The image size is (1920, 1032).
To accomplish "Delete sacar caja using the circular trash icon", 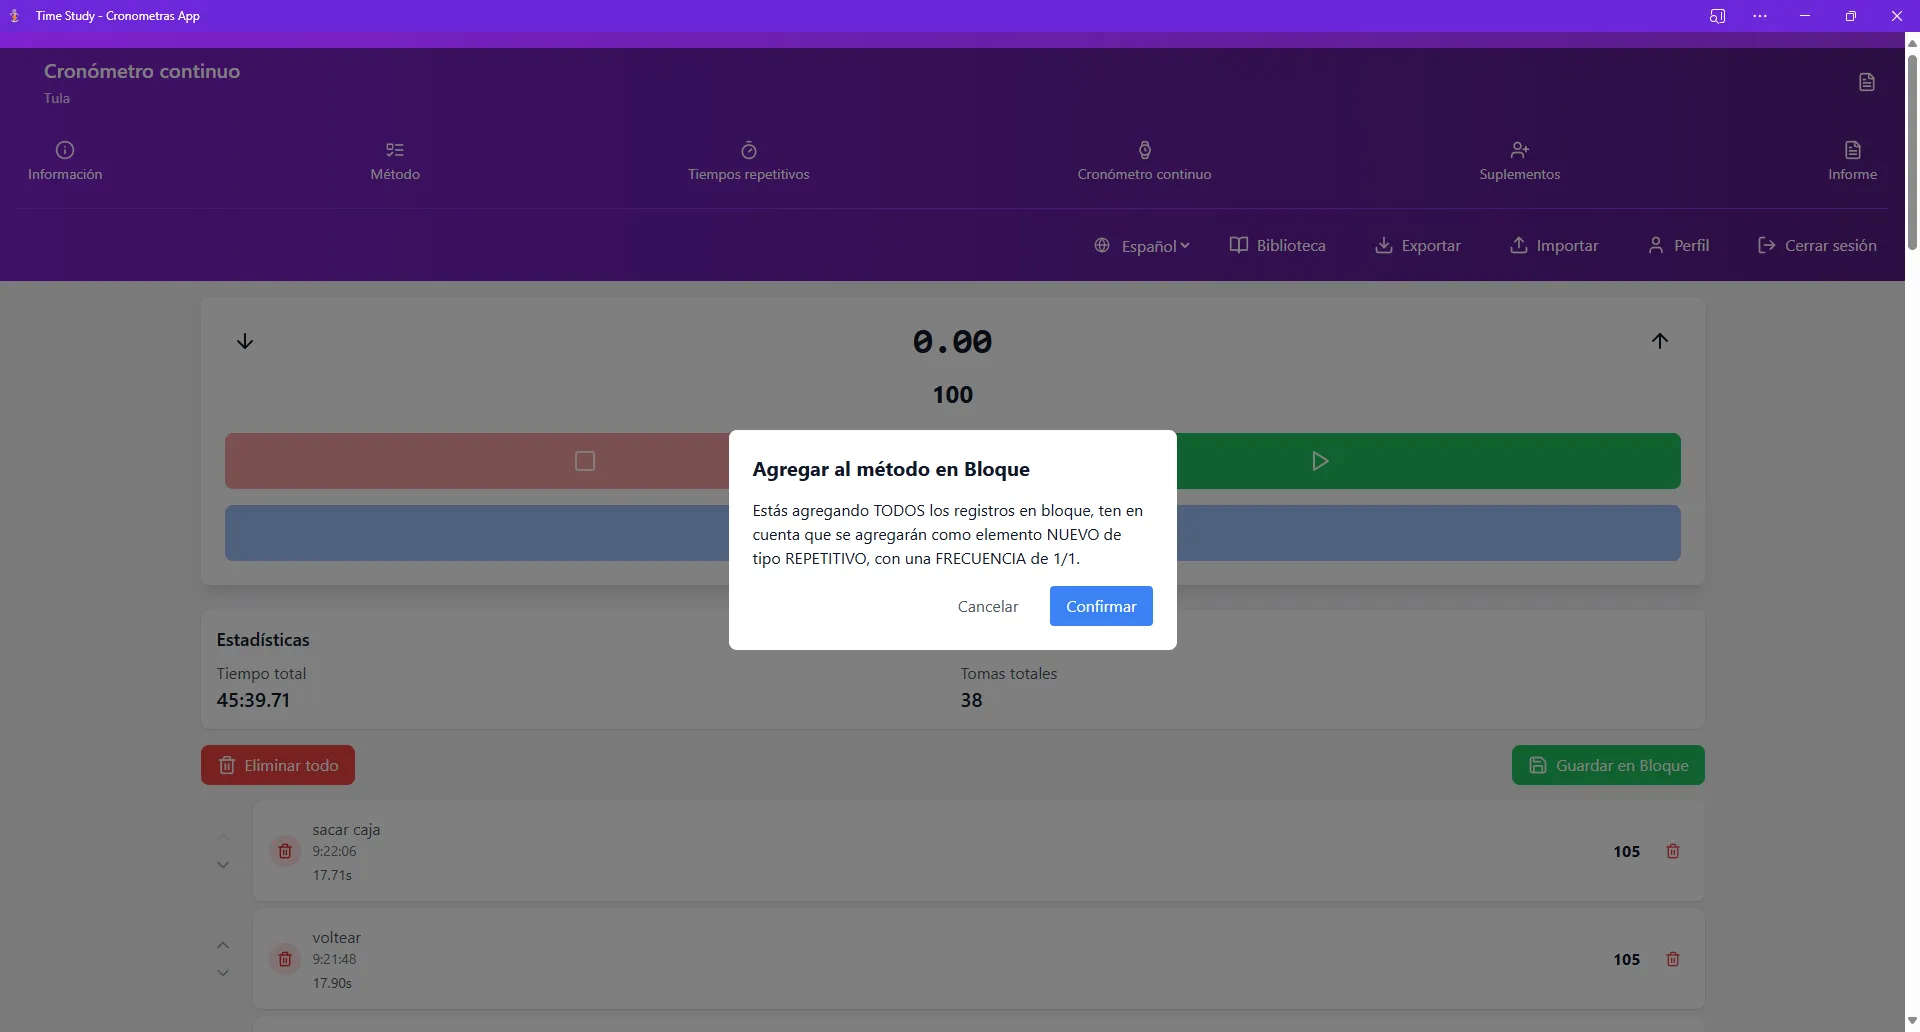I will click(x=285, y=851).
